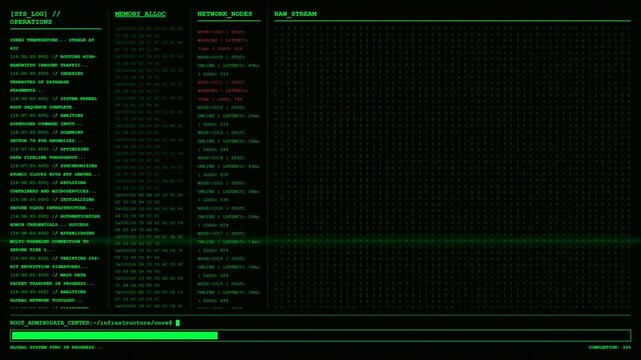Click the NODE-1015 status entry
This screenshot has width=641, height=360.
(228, 191)
